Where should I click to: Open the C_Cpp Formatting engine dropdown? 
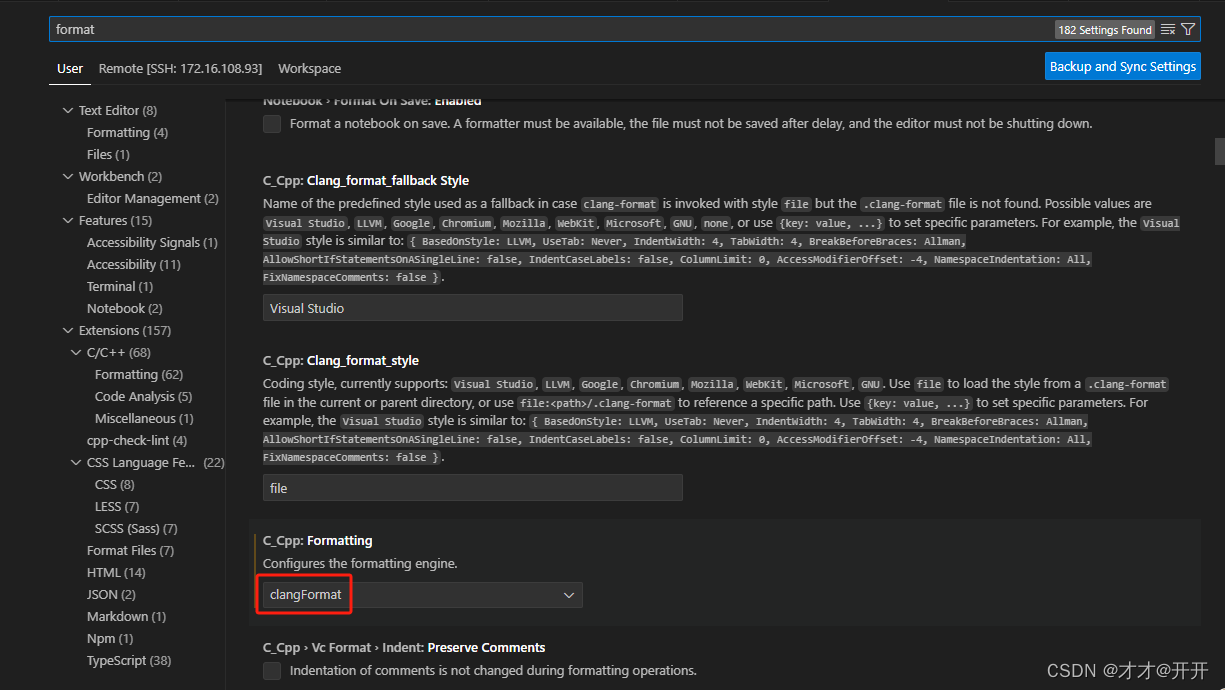(569, 594)
